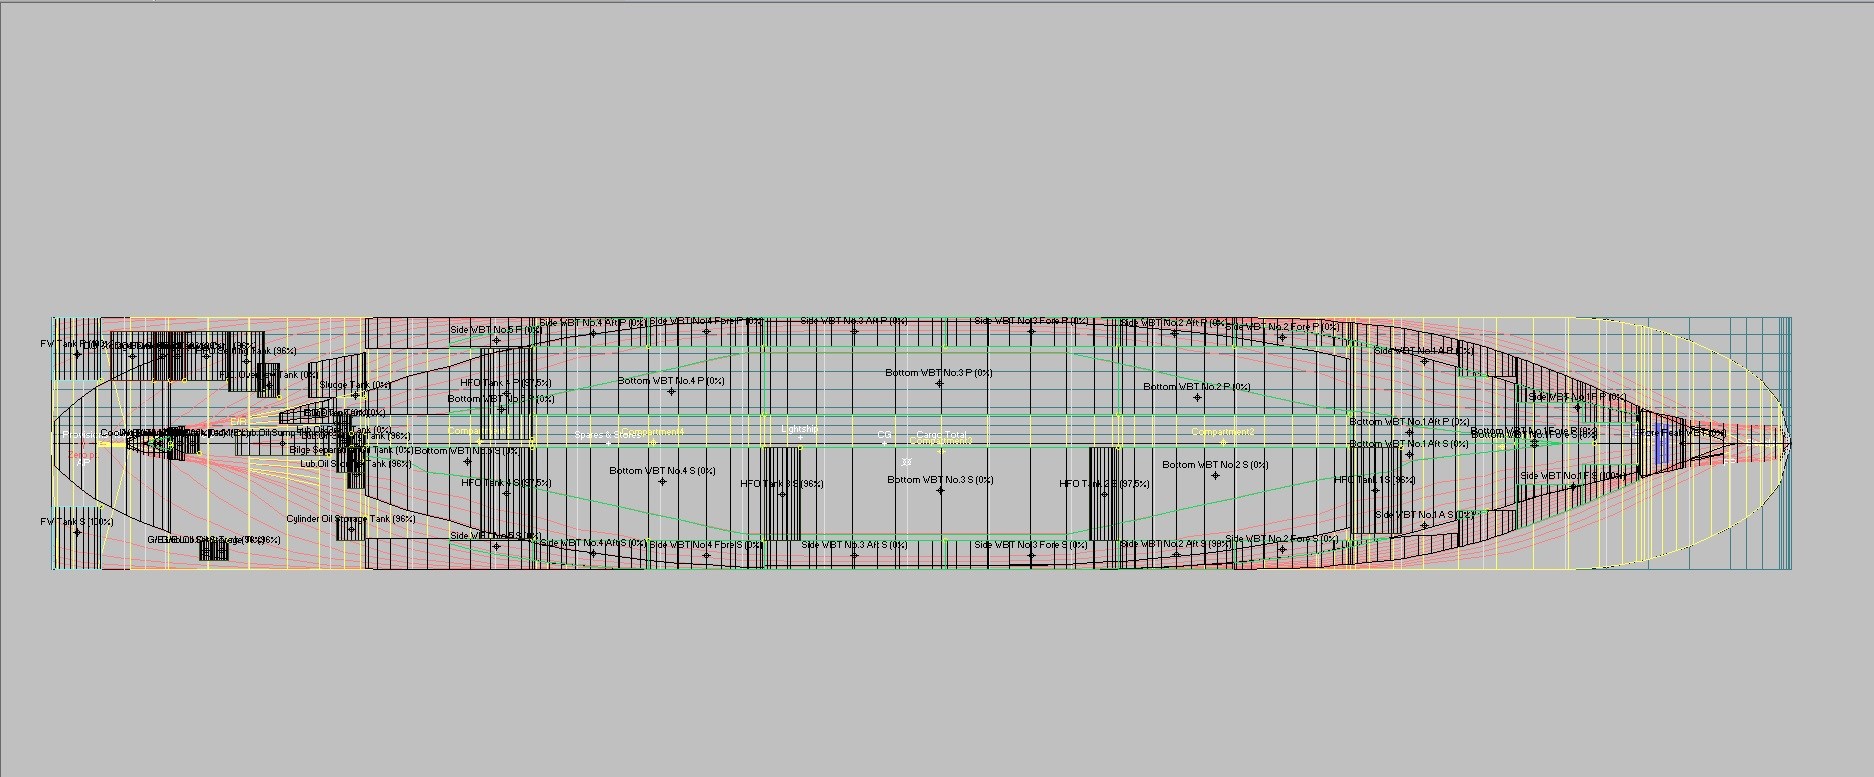Select the Cylinder Oil Storage Tank label
Screen dimensions: 1874x777
350,519
